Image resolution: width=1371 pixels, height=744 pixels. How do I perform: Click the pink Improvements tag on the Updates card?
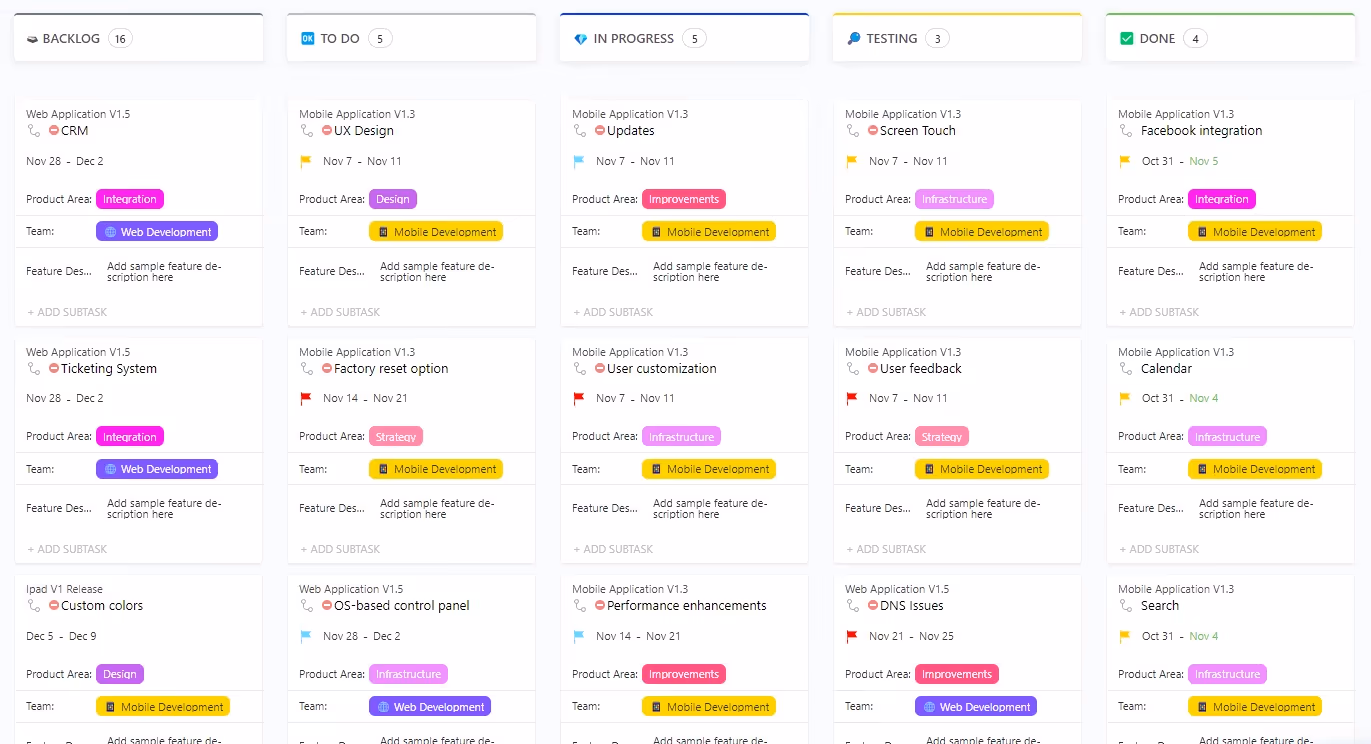pyautogui.click(x=684, y=198)
